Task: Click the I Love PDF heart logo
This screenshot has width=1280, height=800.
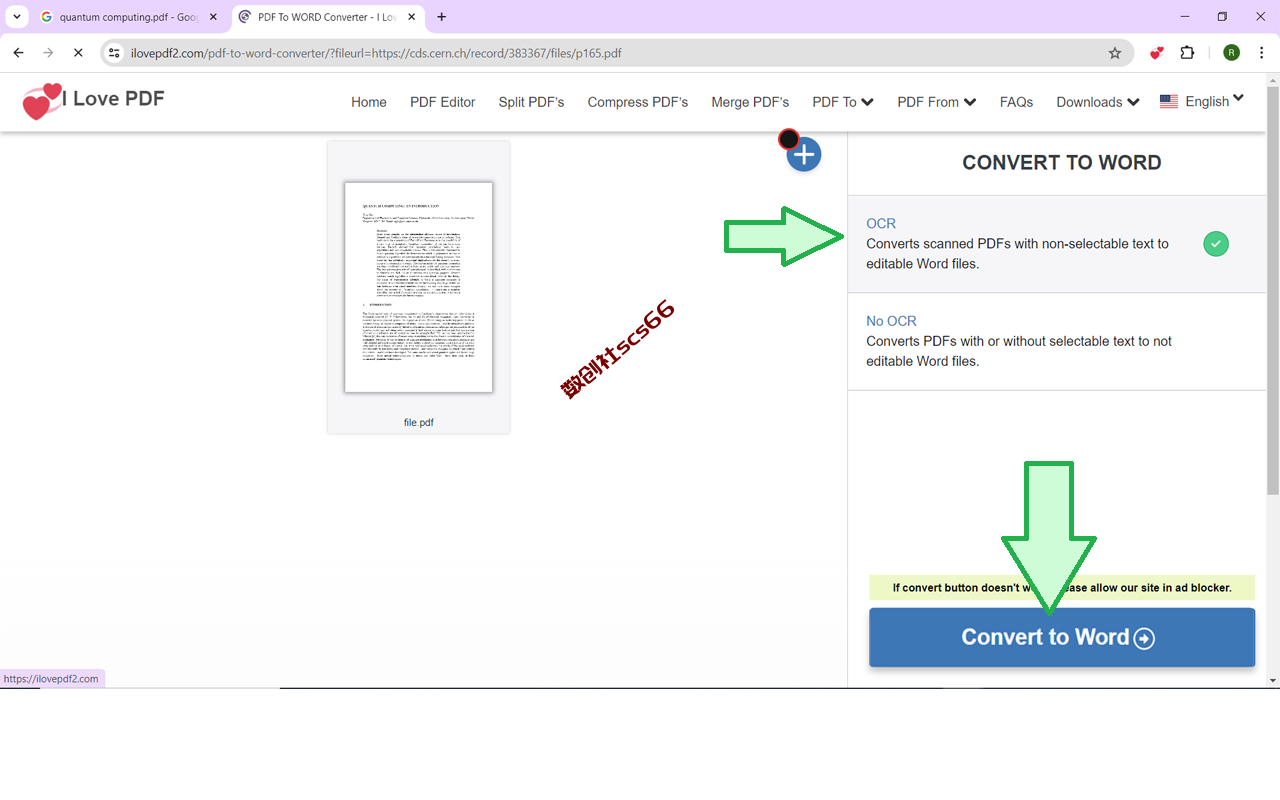Action: pos(42,101)
